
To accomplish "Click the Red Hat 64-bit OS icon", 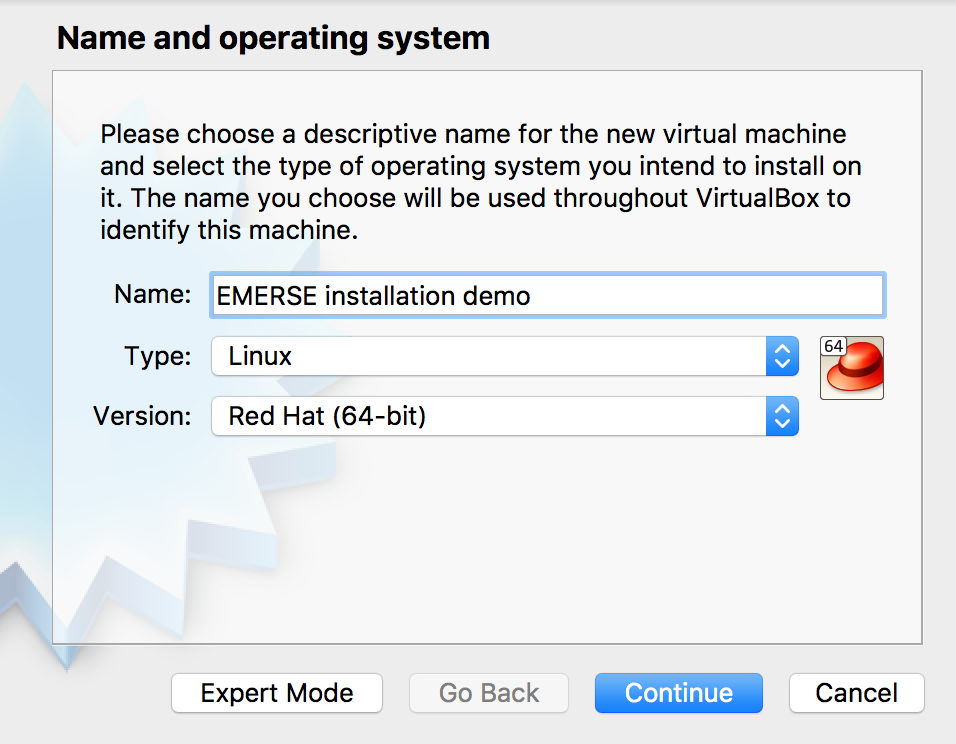I will point(852,368).
